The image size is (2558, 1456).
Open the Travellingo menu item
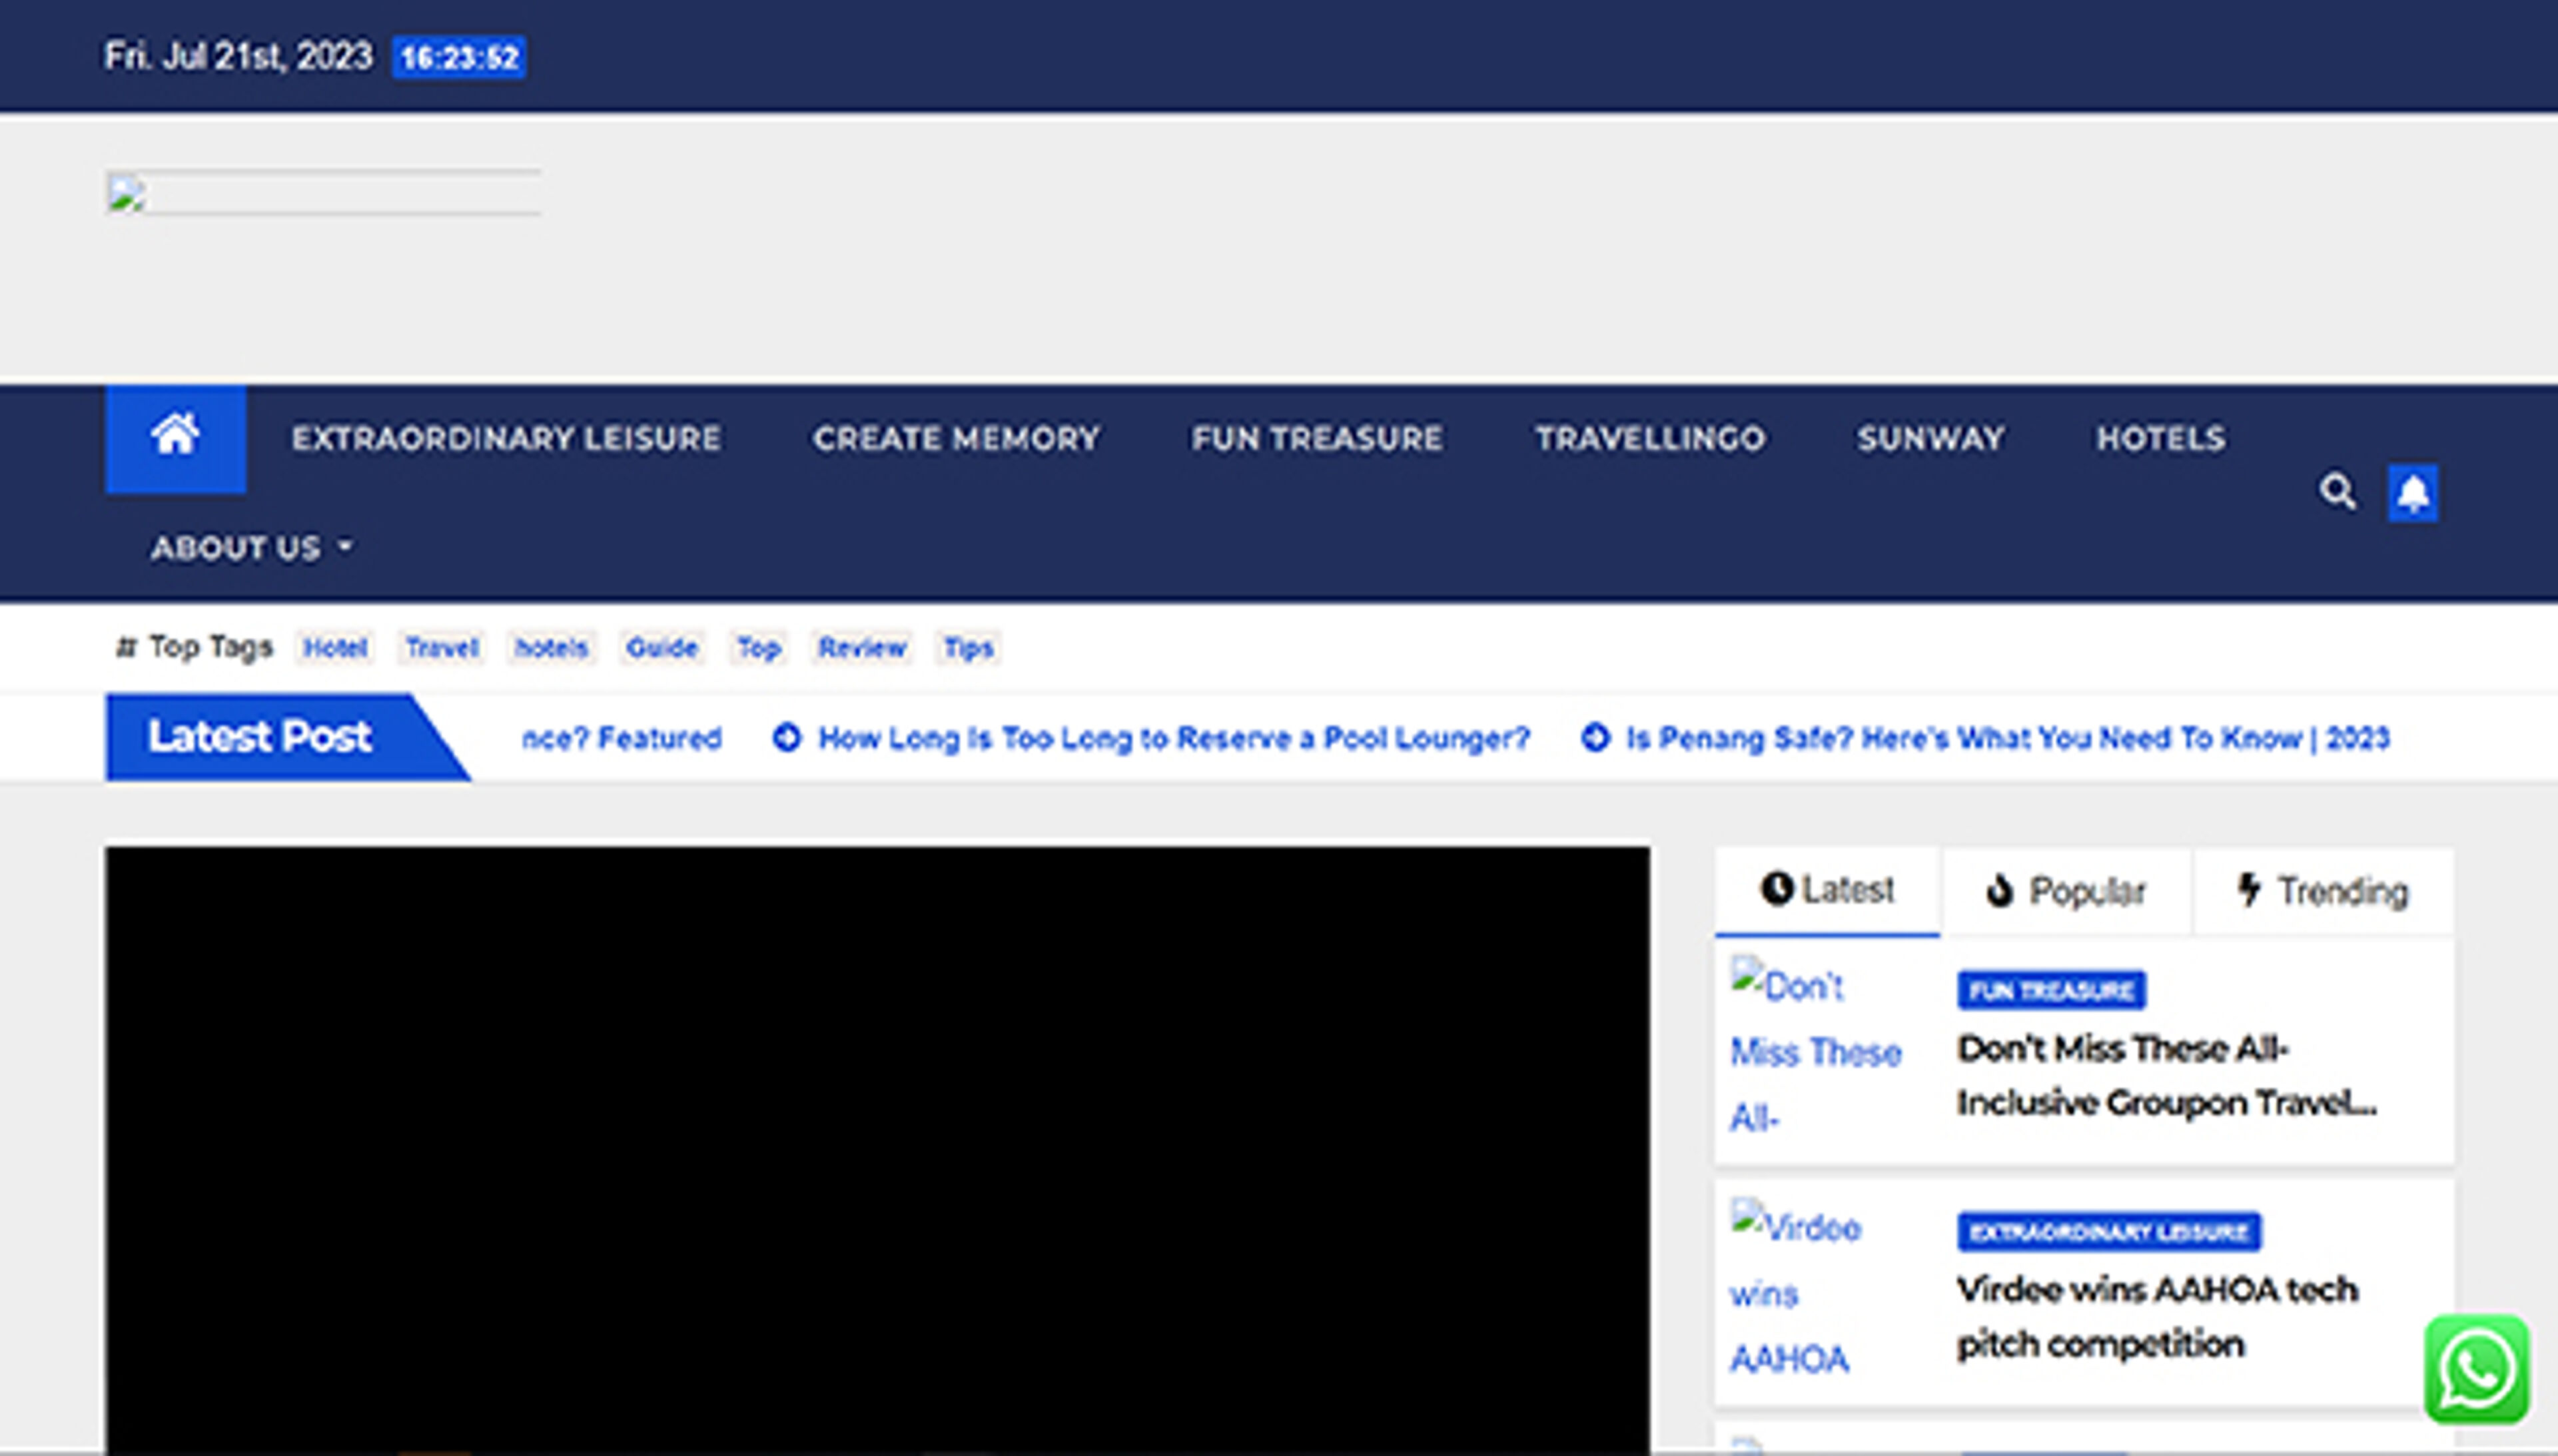click(1650, 438)
